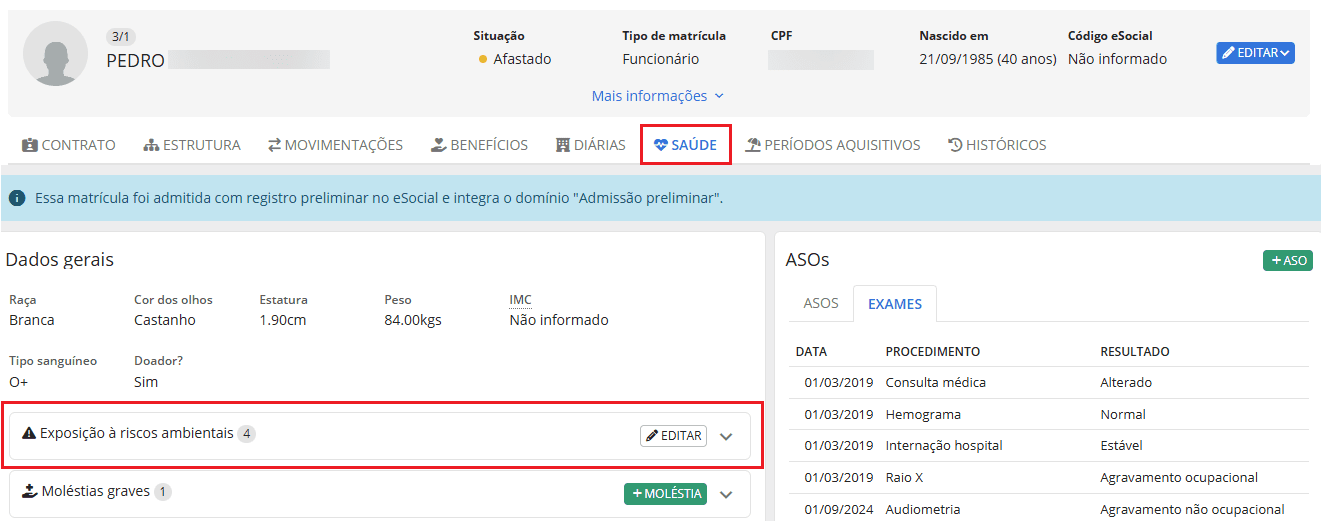Open the CONTRATO tab
The image size is (1321, 531).
pos(69,145)
